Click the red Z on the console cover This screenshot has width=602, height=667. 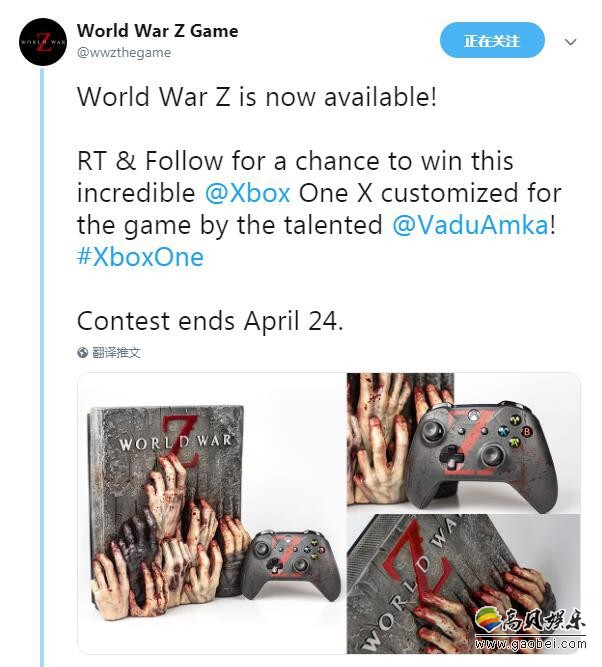click(182, 442)
